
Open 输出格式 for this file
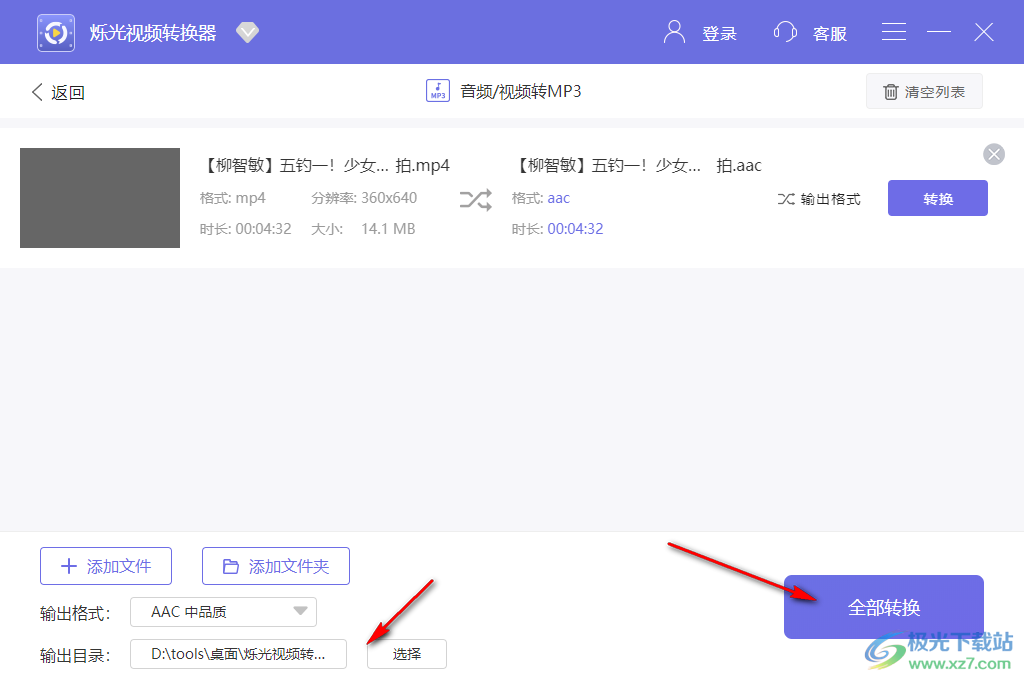click(x=819, y=199)
